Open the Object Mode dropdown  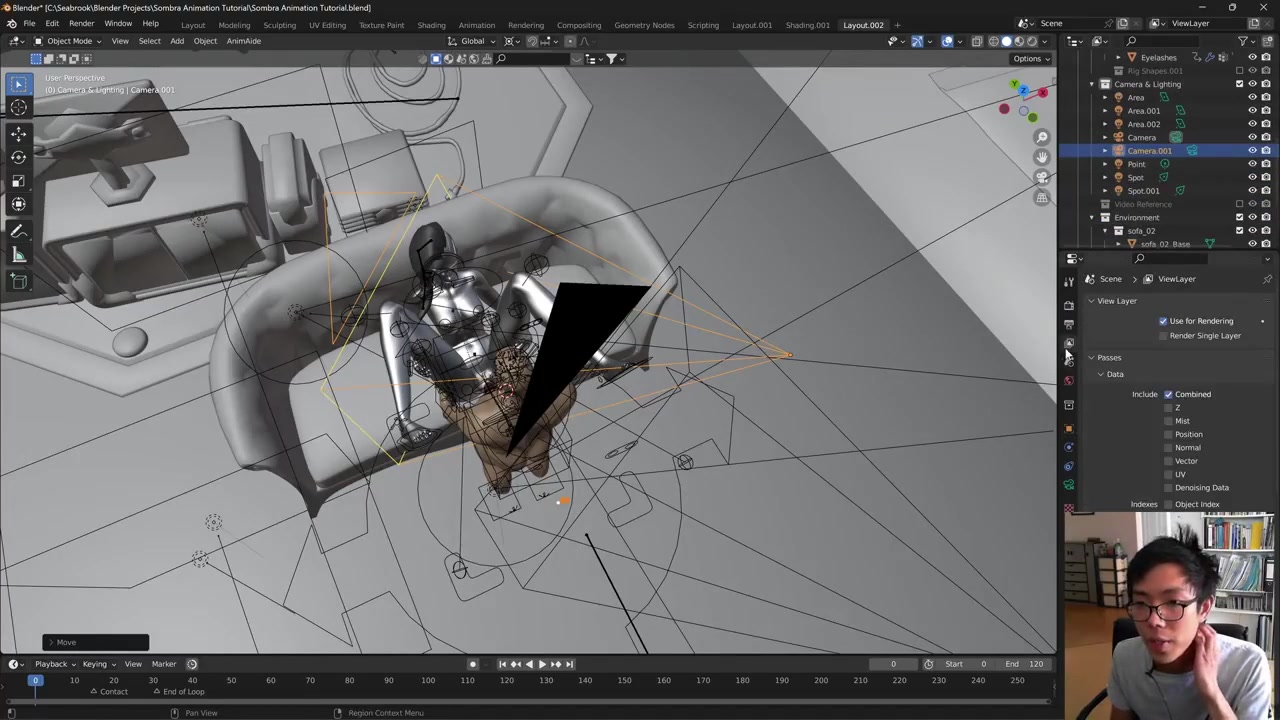[x=68, y=41]
